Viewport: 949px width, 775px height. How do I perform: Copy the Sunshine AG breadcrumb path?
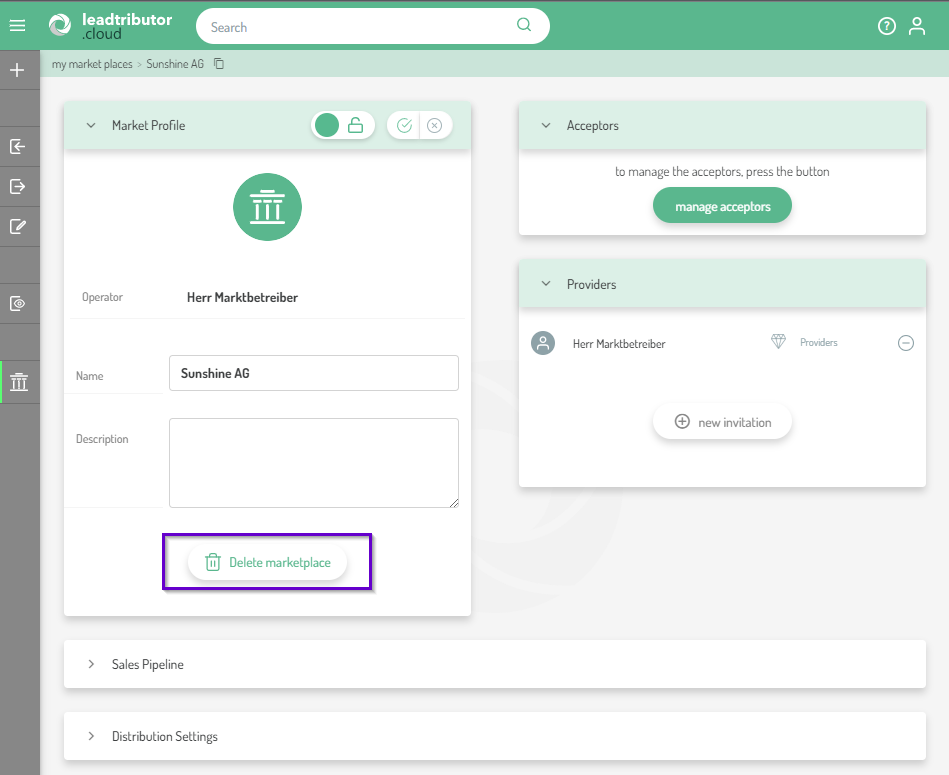tap(219, 64)
